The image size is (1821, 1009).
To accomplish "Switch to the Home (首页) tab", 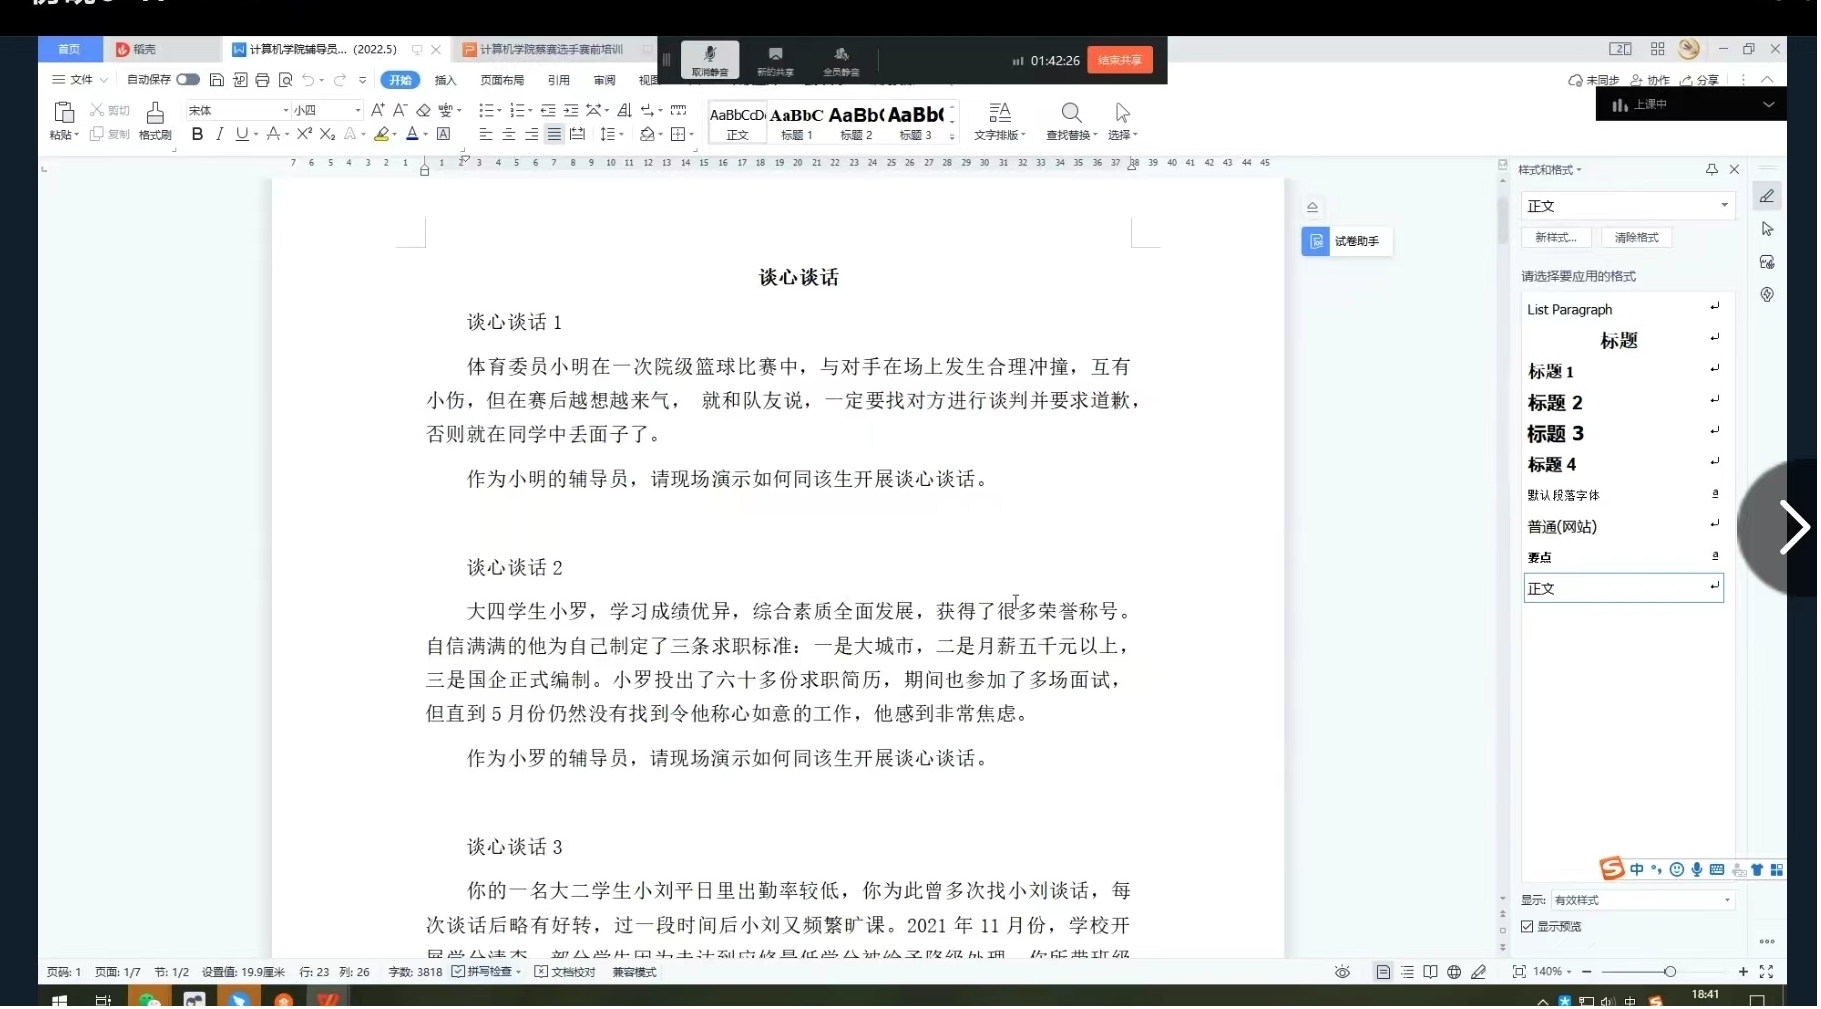I will [x=69, y=49].
